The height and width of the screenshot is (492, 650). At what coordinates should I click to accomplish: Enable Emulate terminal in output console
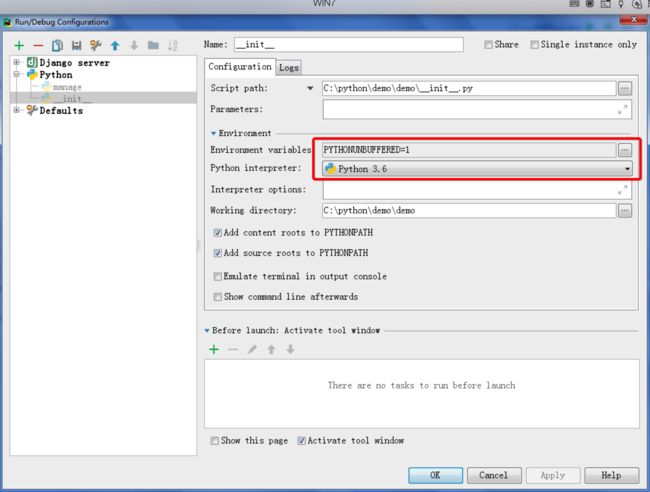[217, 276]
